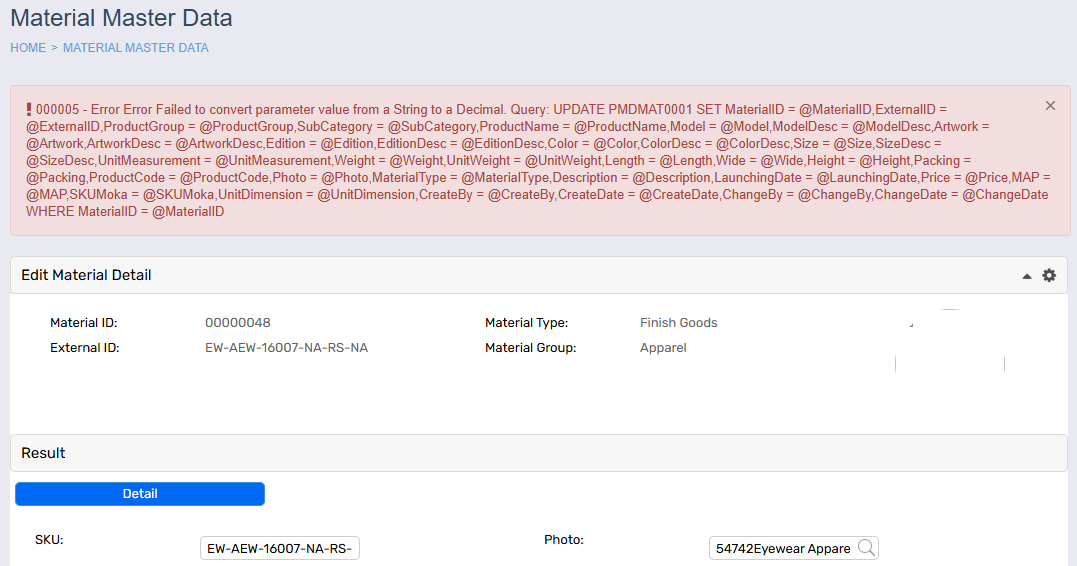Viewport: 1077px width, 566px height.
Task: Go to HOME in the breadcrumb
Action: coord(28,48)
